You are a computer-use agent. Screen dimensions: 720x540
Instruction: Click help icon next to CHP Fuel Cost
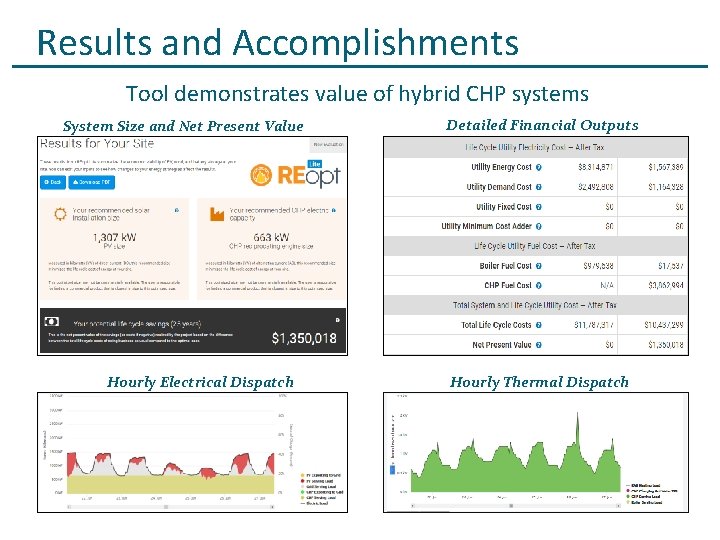[x=539, y=286]
